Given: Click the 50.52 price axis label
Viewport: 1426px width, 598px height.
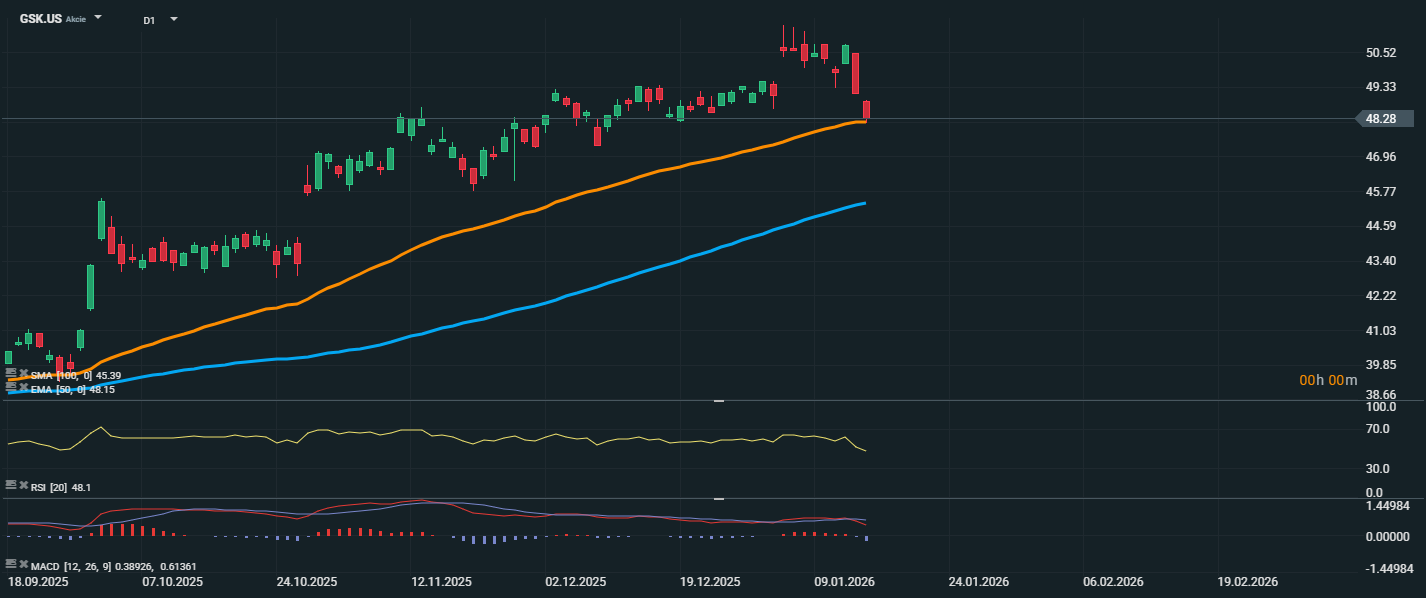Looking at the screenshot, I should tap(1380, 52).
